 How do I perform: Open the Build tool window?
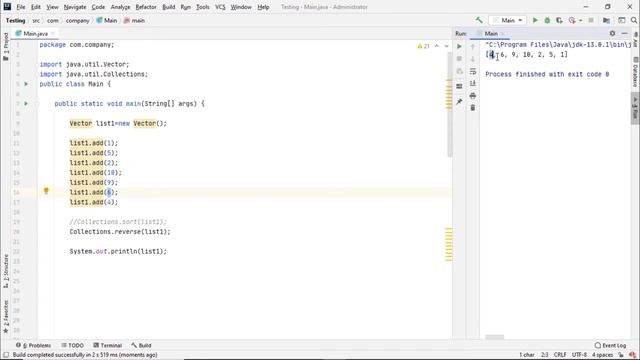tap(141, 345)
